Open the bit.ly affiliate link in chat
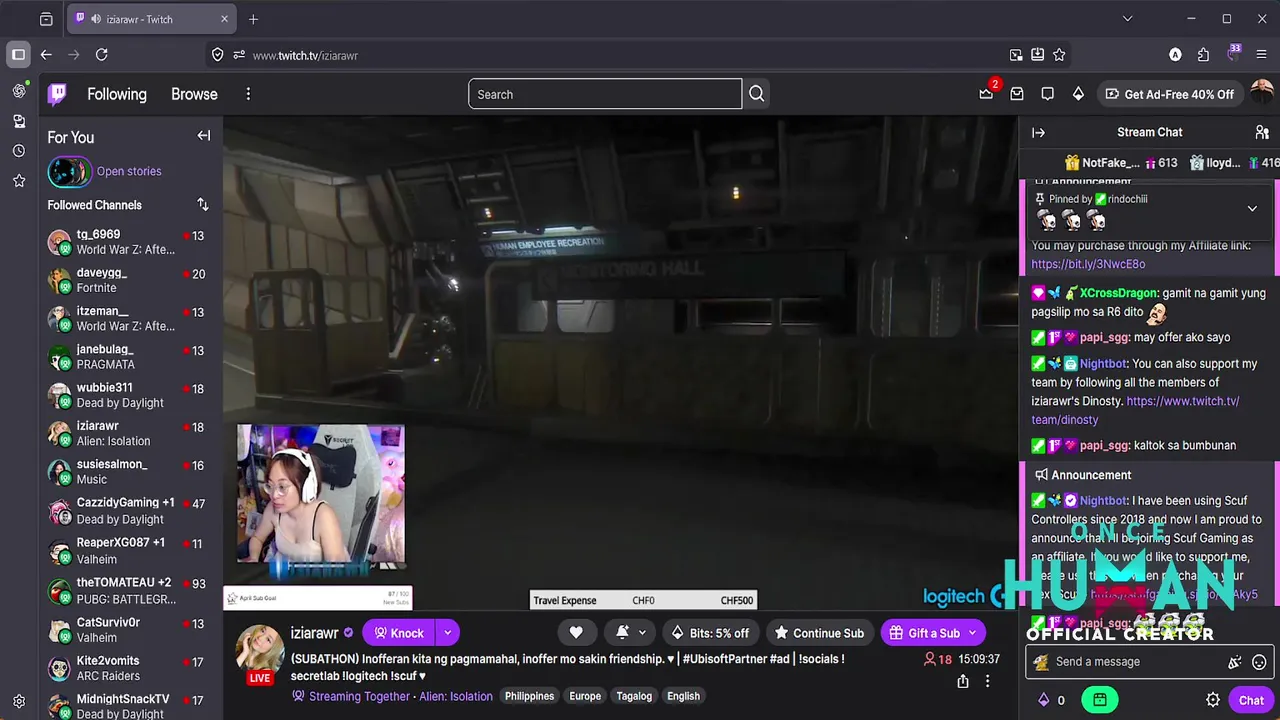 click(x=1088, y=264)
